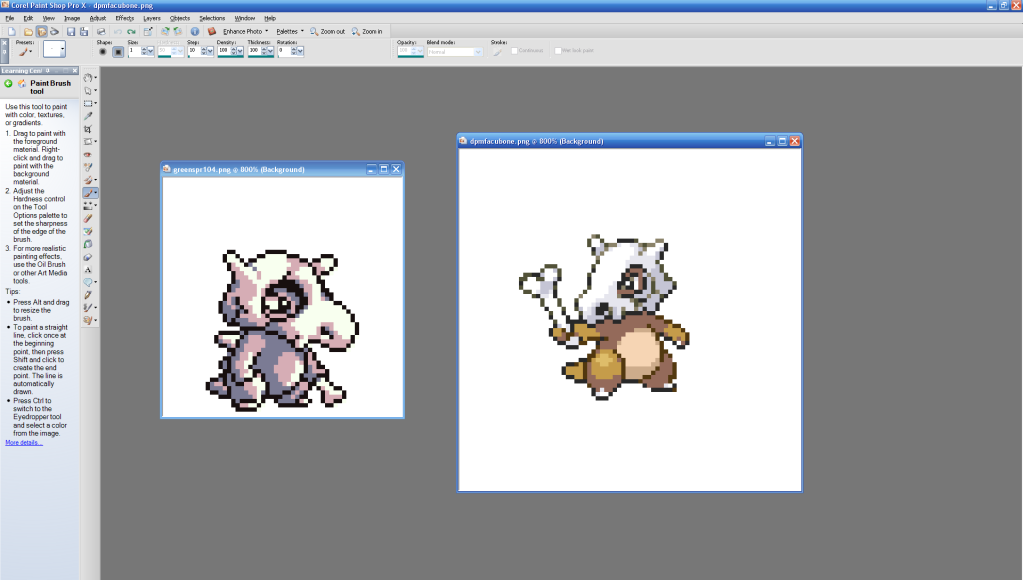Open the brush tip preview dropdown

tap(63, 49)
